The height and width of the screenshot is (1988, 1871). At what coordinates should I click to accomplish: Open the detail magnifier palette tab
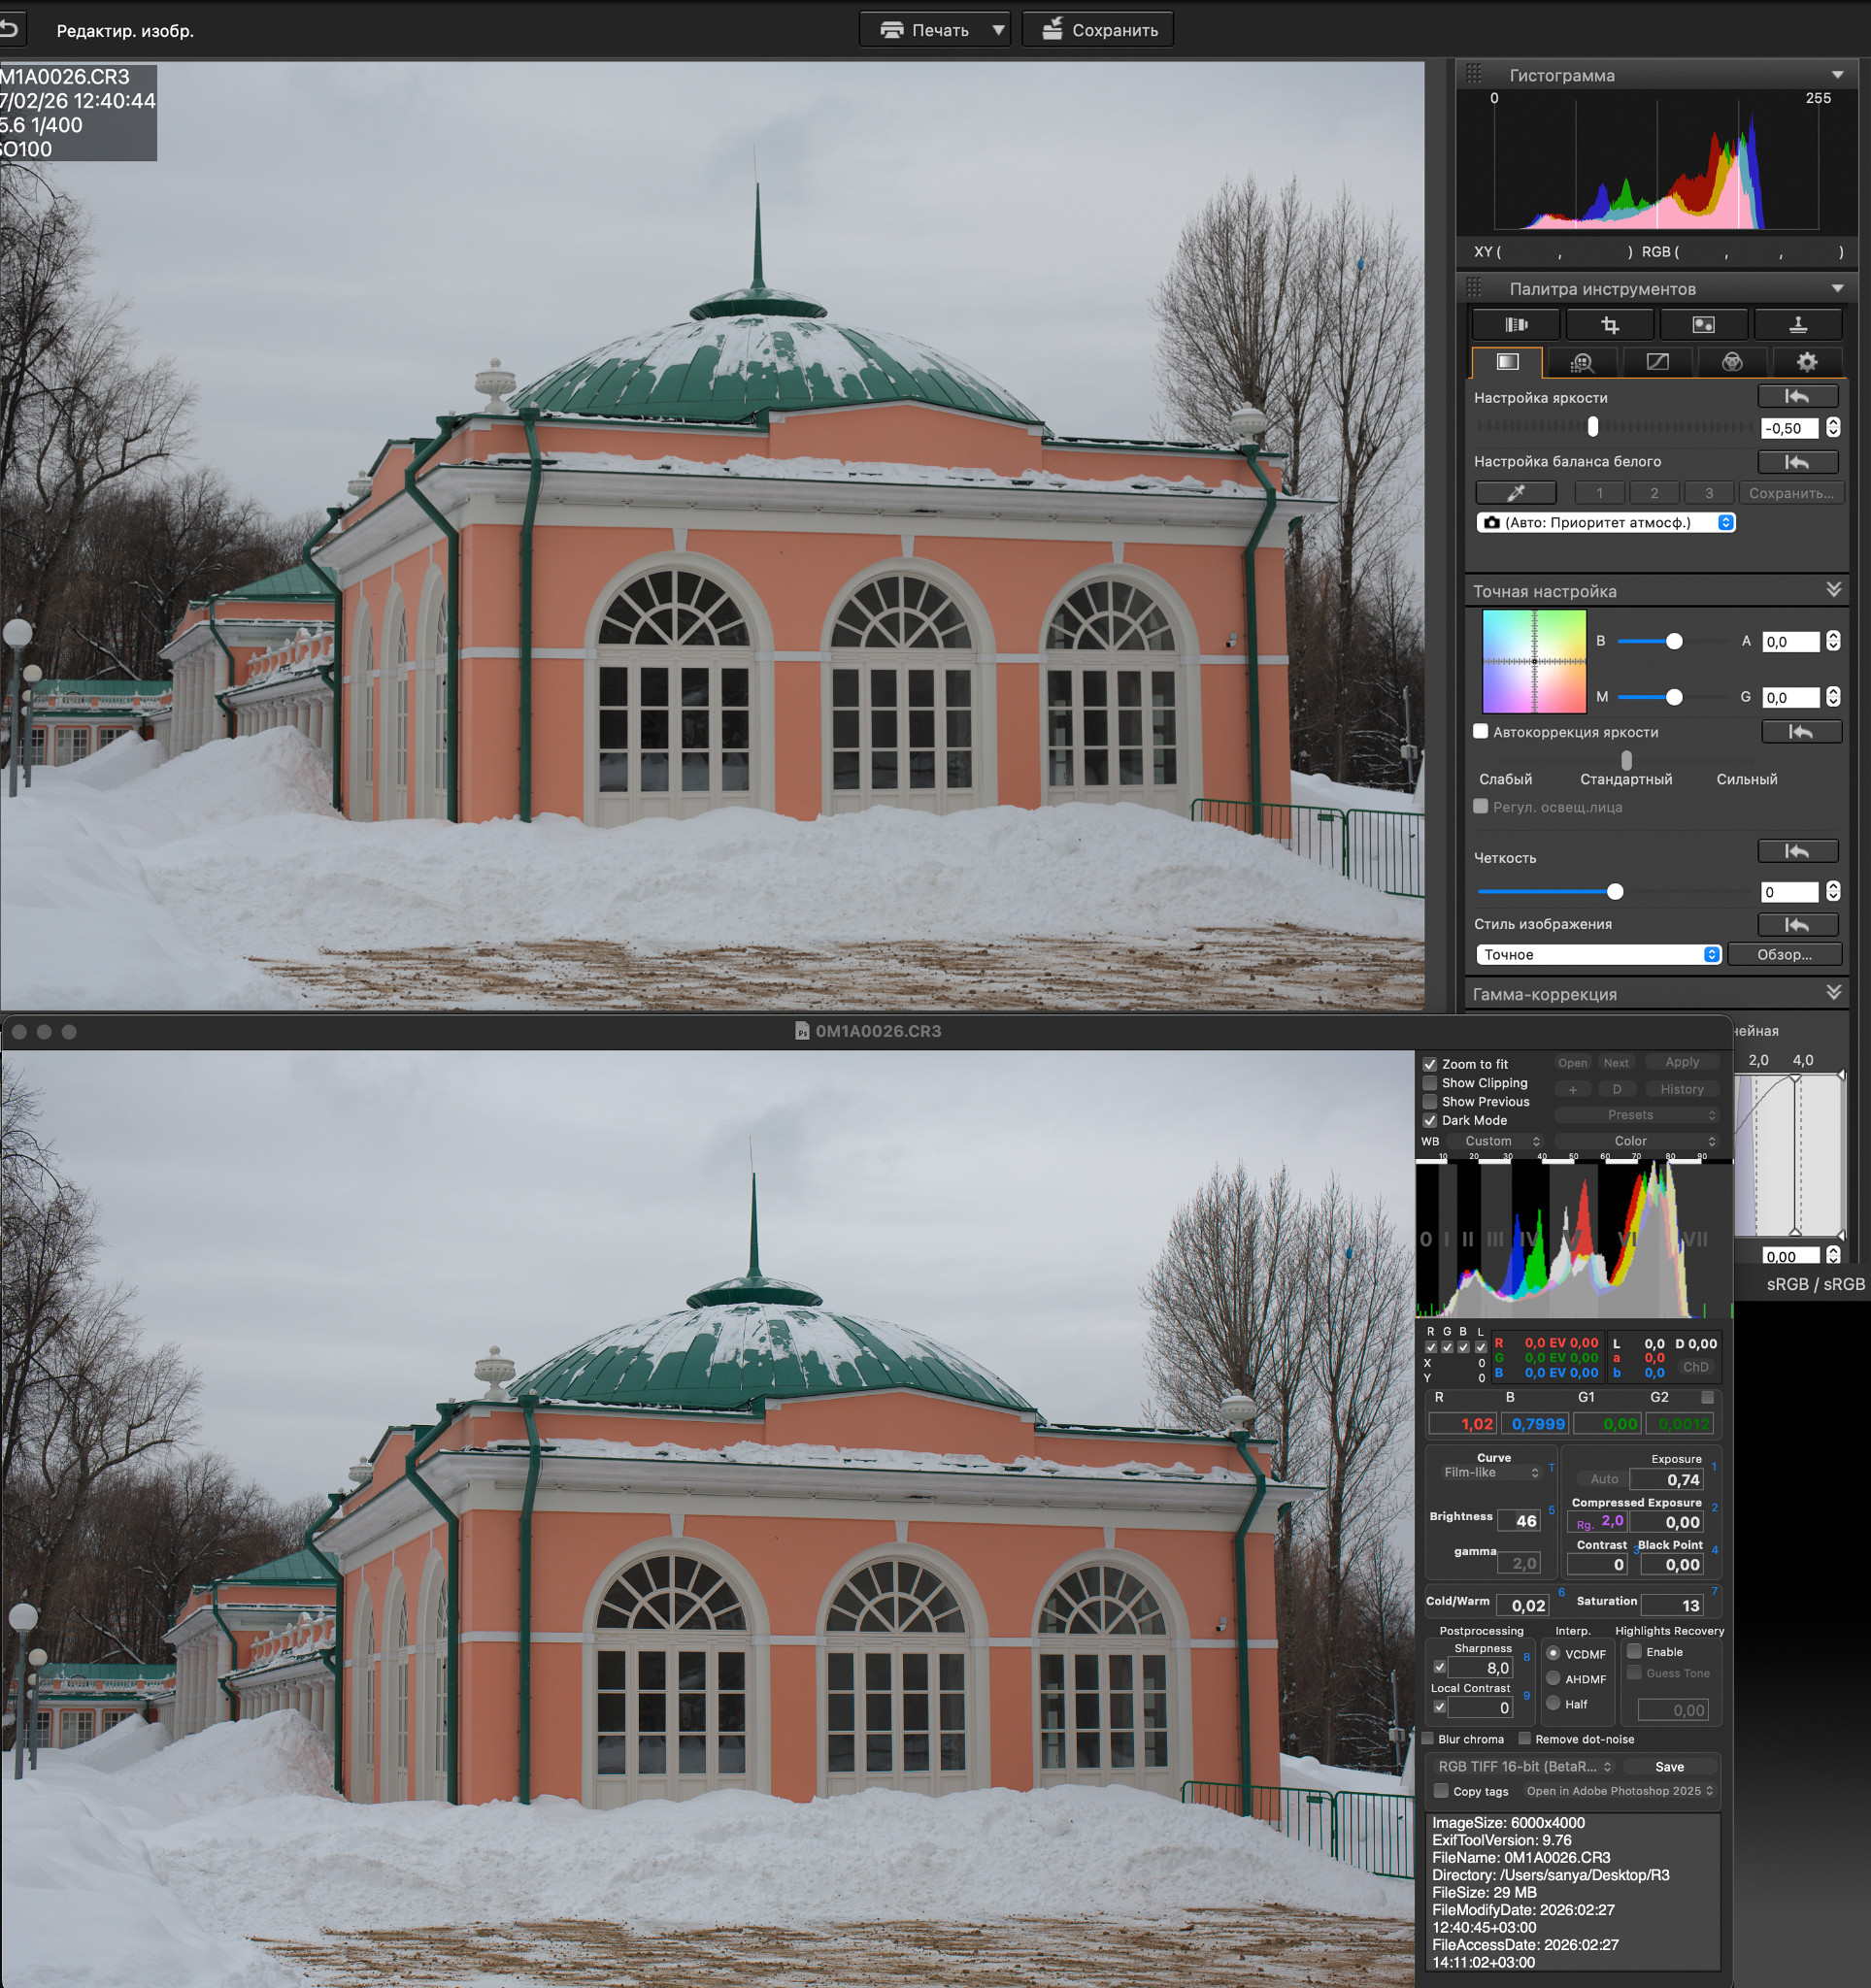(1582, 362)
